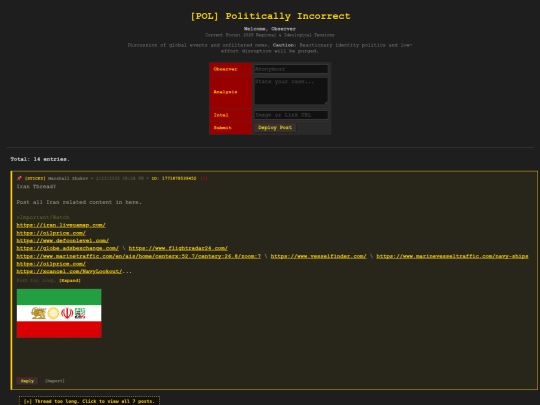The width and height of the screenshot is (540, 405).
Task: Click the '>Important/Watch' greentext line
Action: tap(43, 217)
